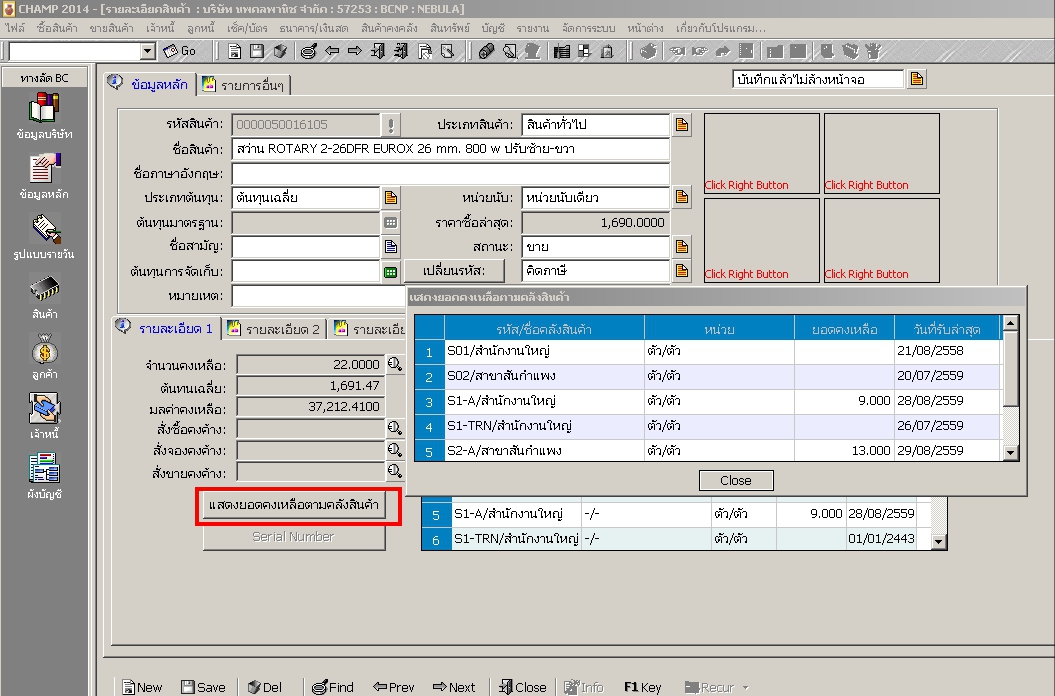
Task: Click the Prev button in bottom bar
Action: [394, 687]
